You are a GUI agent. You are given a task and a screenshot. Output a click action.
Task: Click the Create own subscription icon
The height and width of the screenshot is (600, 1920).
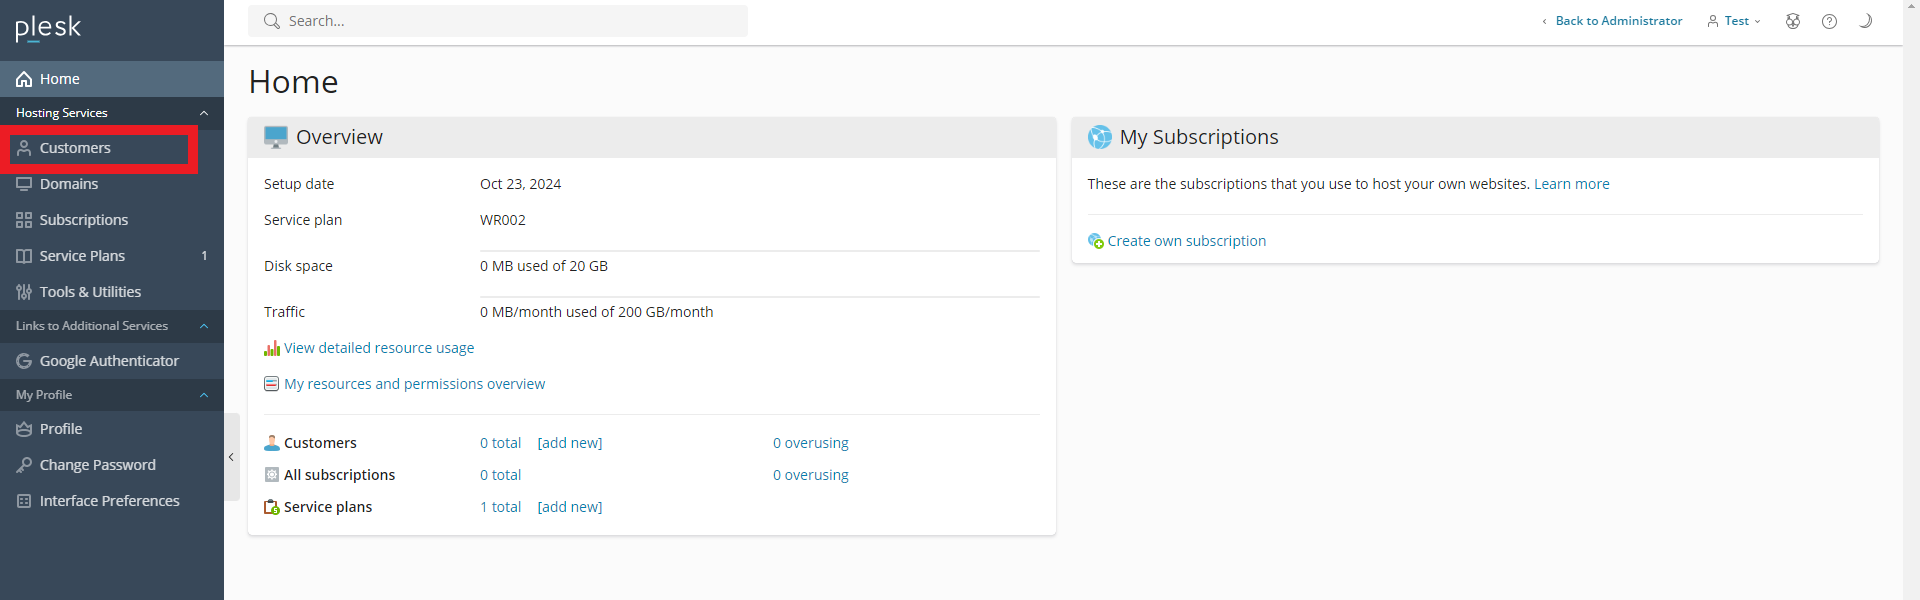click(1096, 241)
